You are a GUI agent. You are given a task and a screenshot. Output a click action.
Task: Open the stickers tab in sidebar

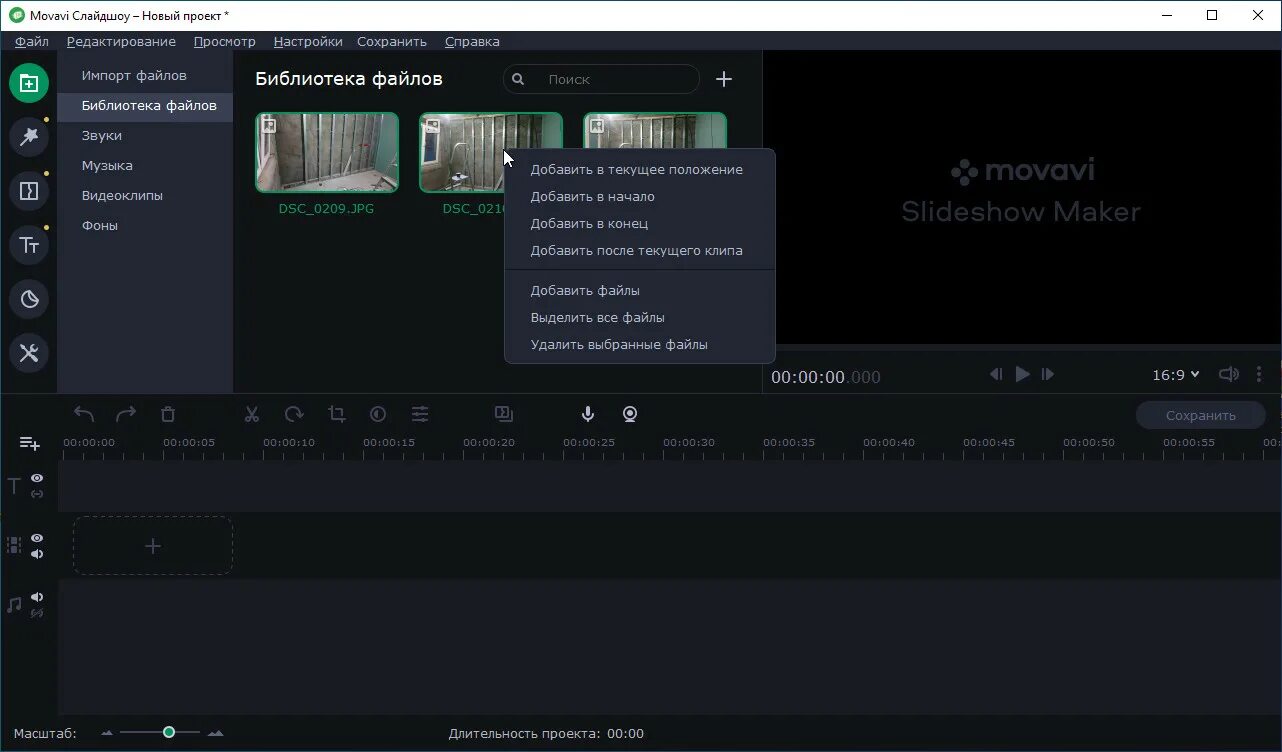tap(29, 299)
